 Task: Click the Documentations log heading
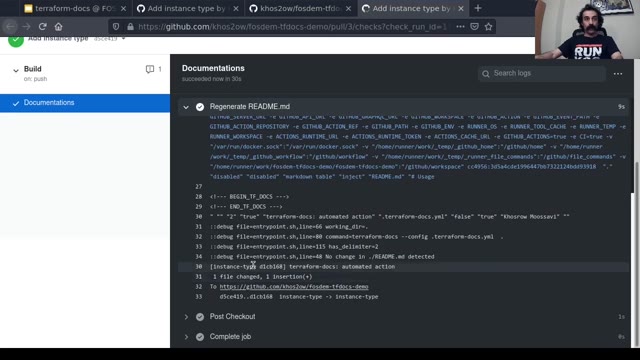tap(213, 69)
